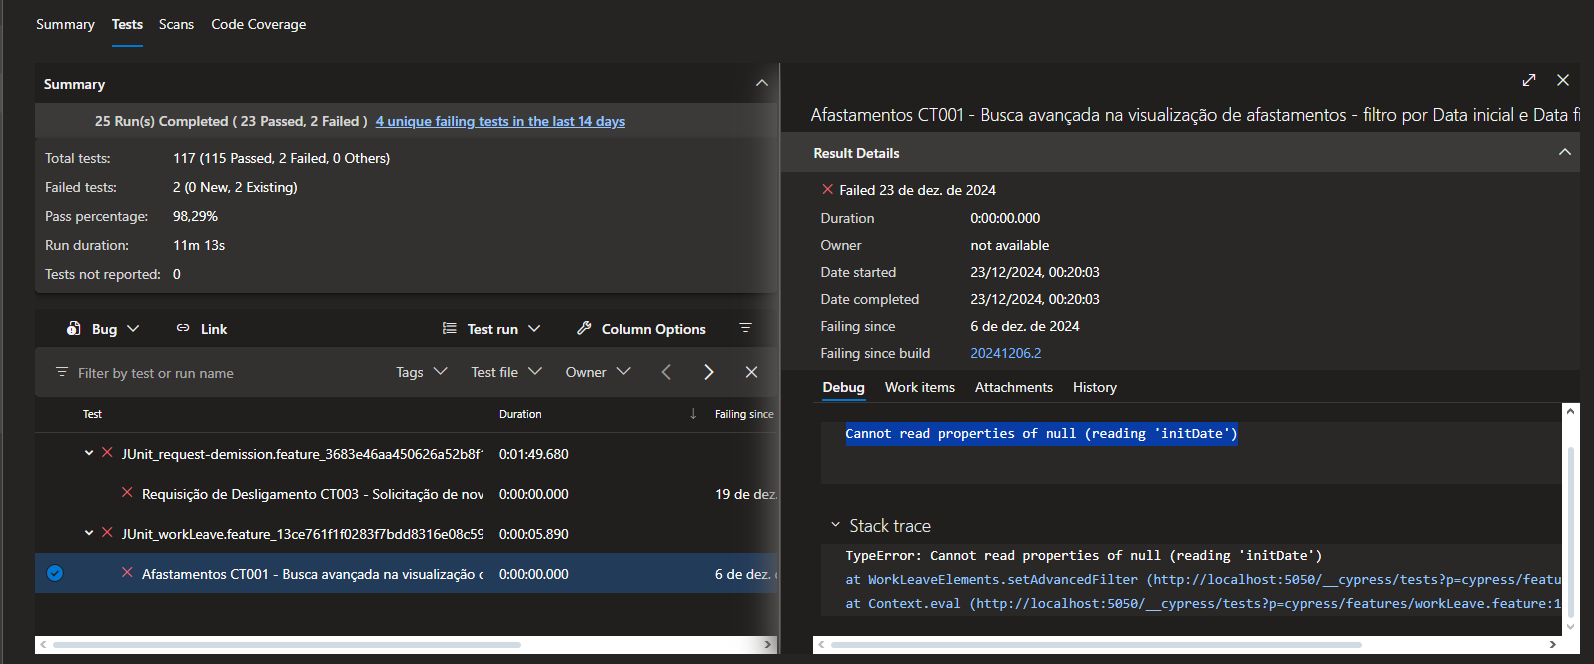Click failed icon on JUnit_workLeave run
The width and height of the screenshot is (1594, 664).
[107, 533]
